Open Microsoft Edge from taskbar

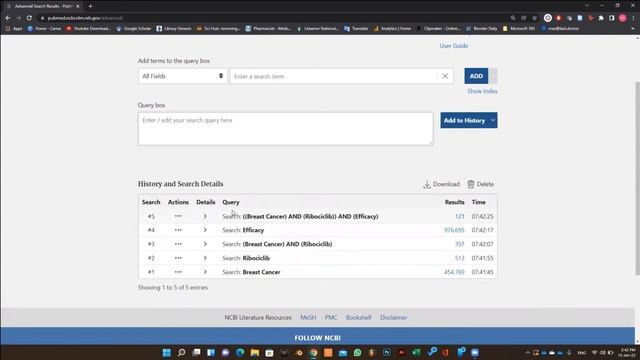point(240,353)
